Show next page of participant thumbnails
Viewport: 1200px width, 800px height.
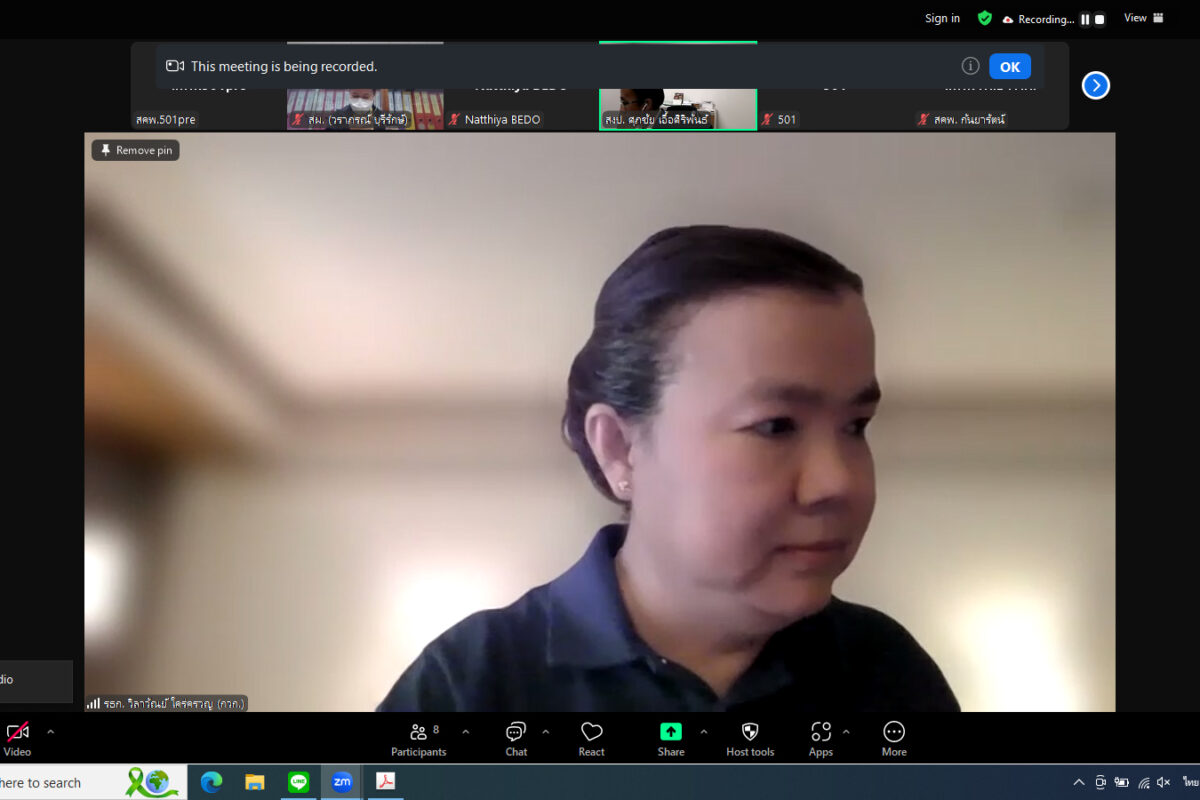(1096, 85)
